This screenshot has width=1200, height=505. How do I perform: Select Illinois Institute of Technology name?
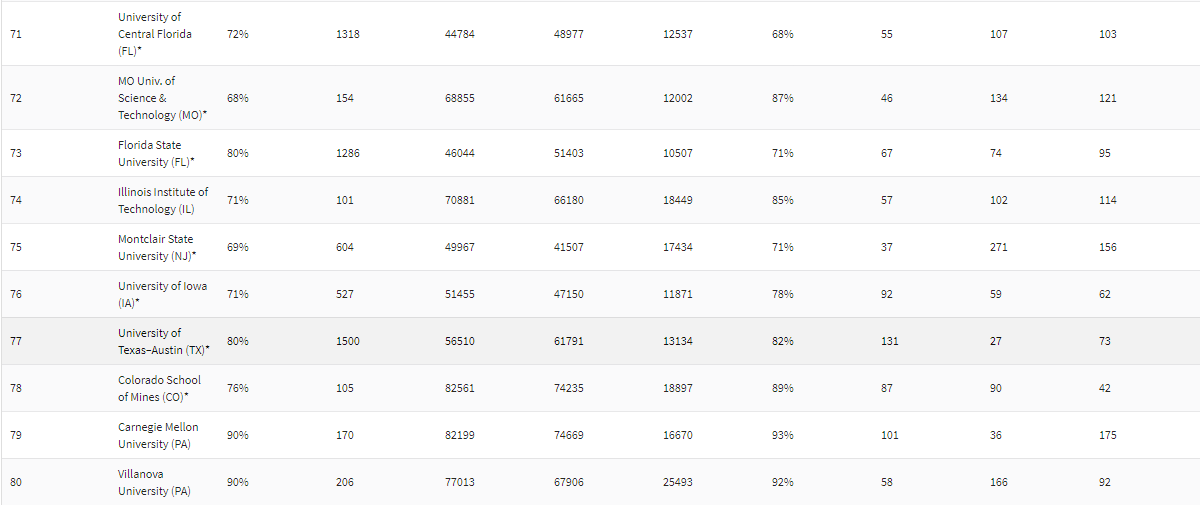click(163, 200)
